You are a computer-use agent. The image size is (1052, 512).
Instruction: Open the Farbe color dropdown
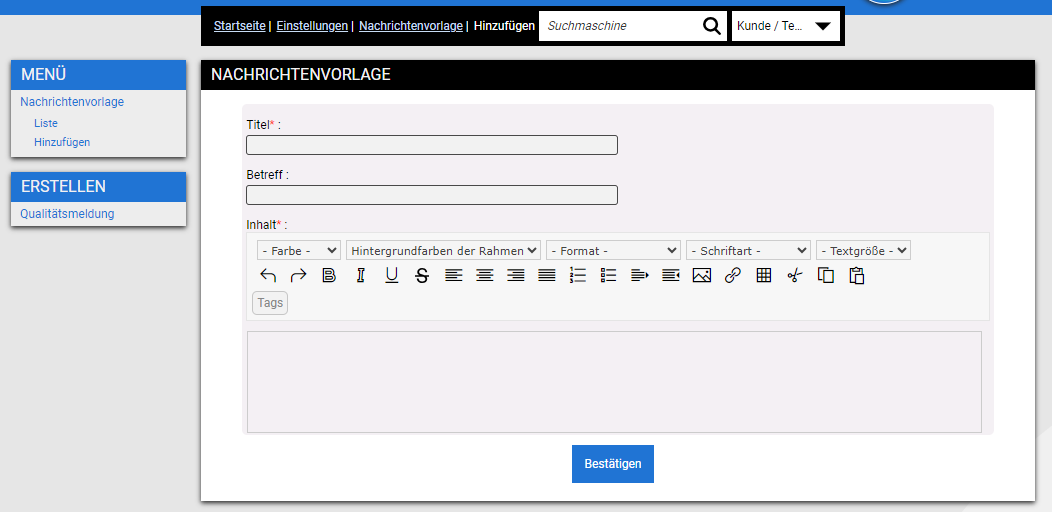click(x=298, y=250)
